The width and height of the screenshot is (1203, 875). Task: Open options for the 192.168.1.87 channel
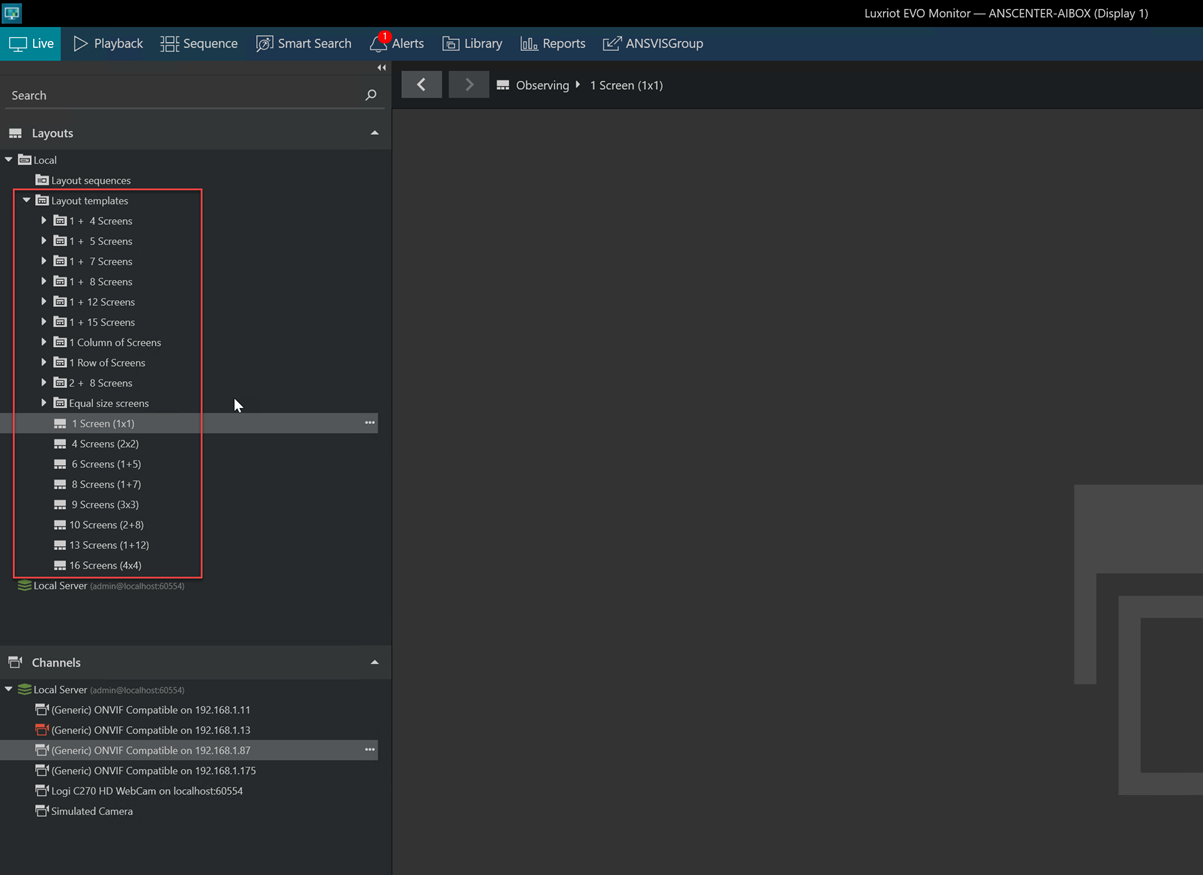pyautogui.click(x=369, y=750)
